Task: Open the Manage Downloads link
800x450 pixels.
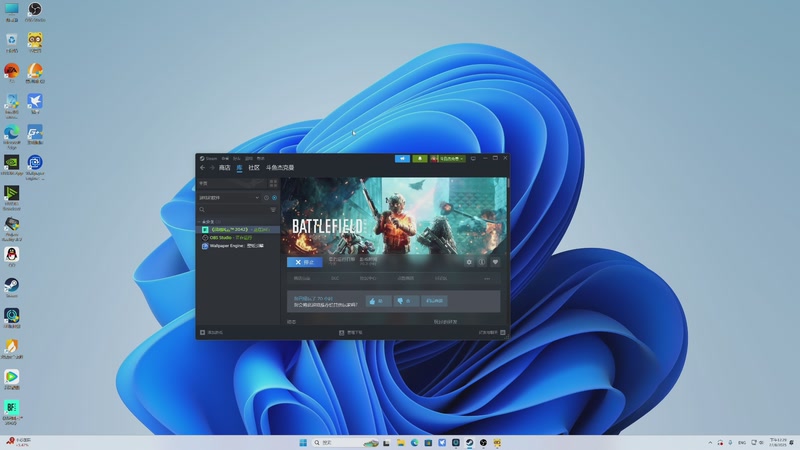Action: (x=351, y=333)
